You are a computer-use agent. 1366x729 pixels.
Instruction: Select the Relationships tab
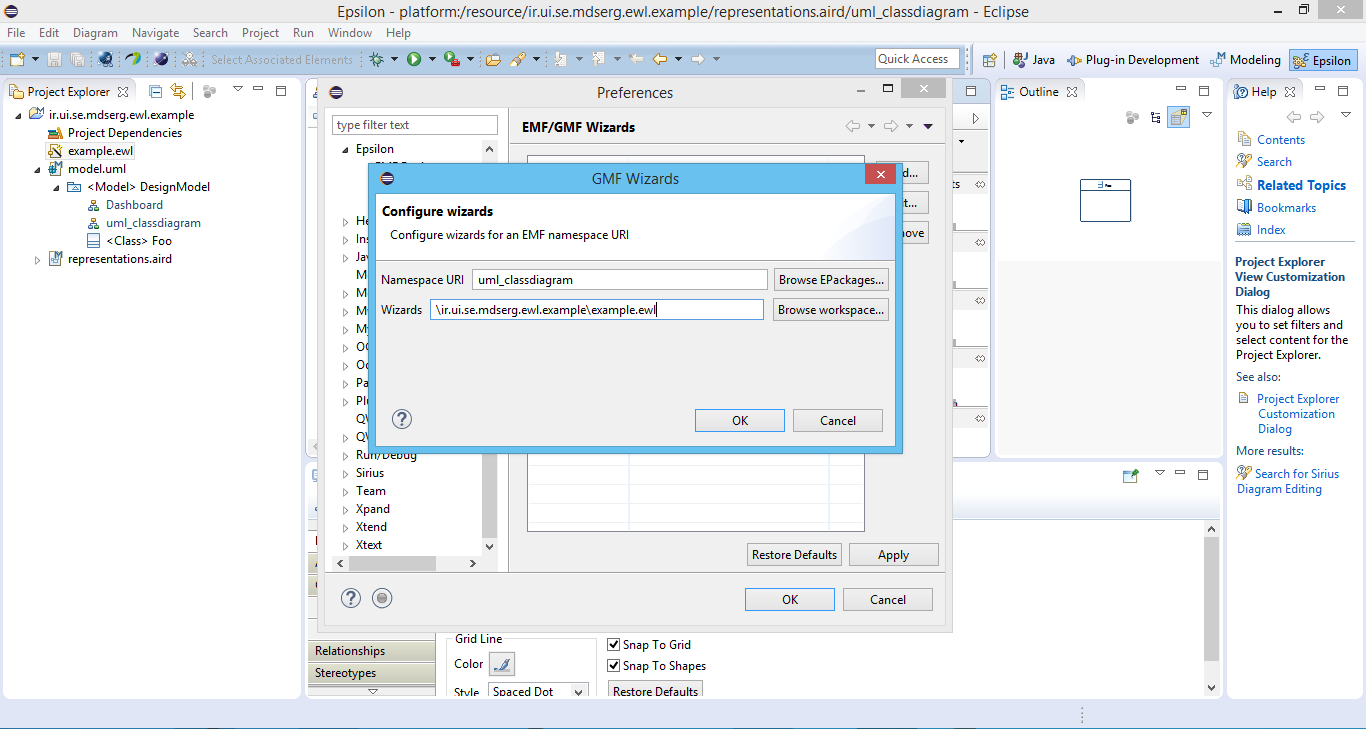click(350, 651)
